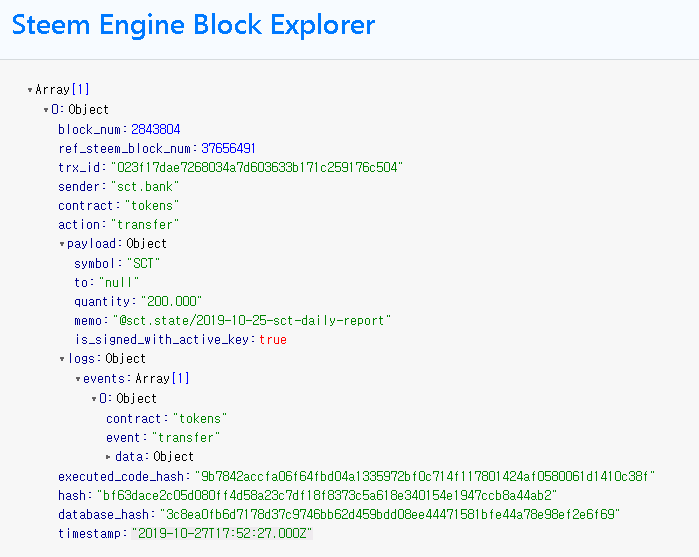Collapse the events Array[1] node

pos(78,379)
